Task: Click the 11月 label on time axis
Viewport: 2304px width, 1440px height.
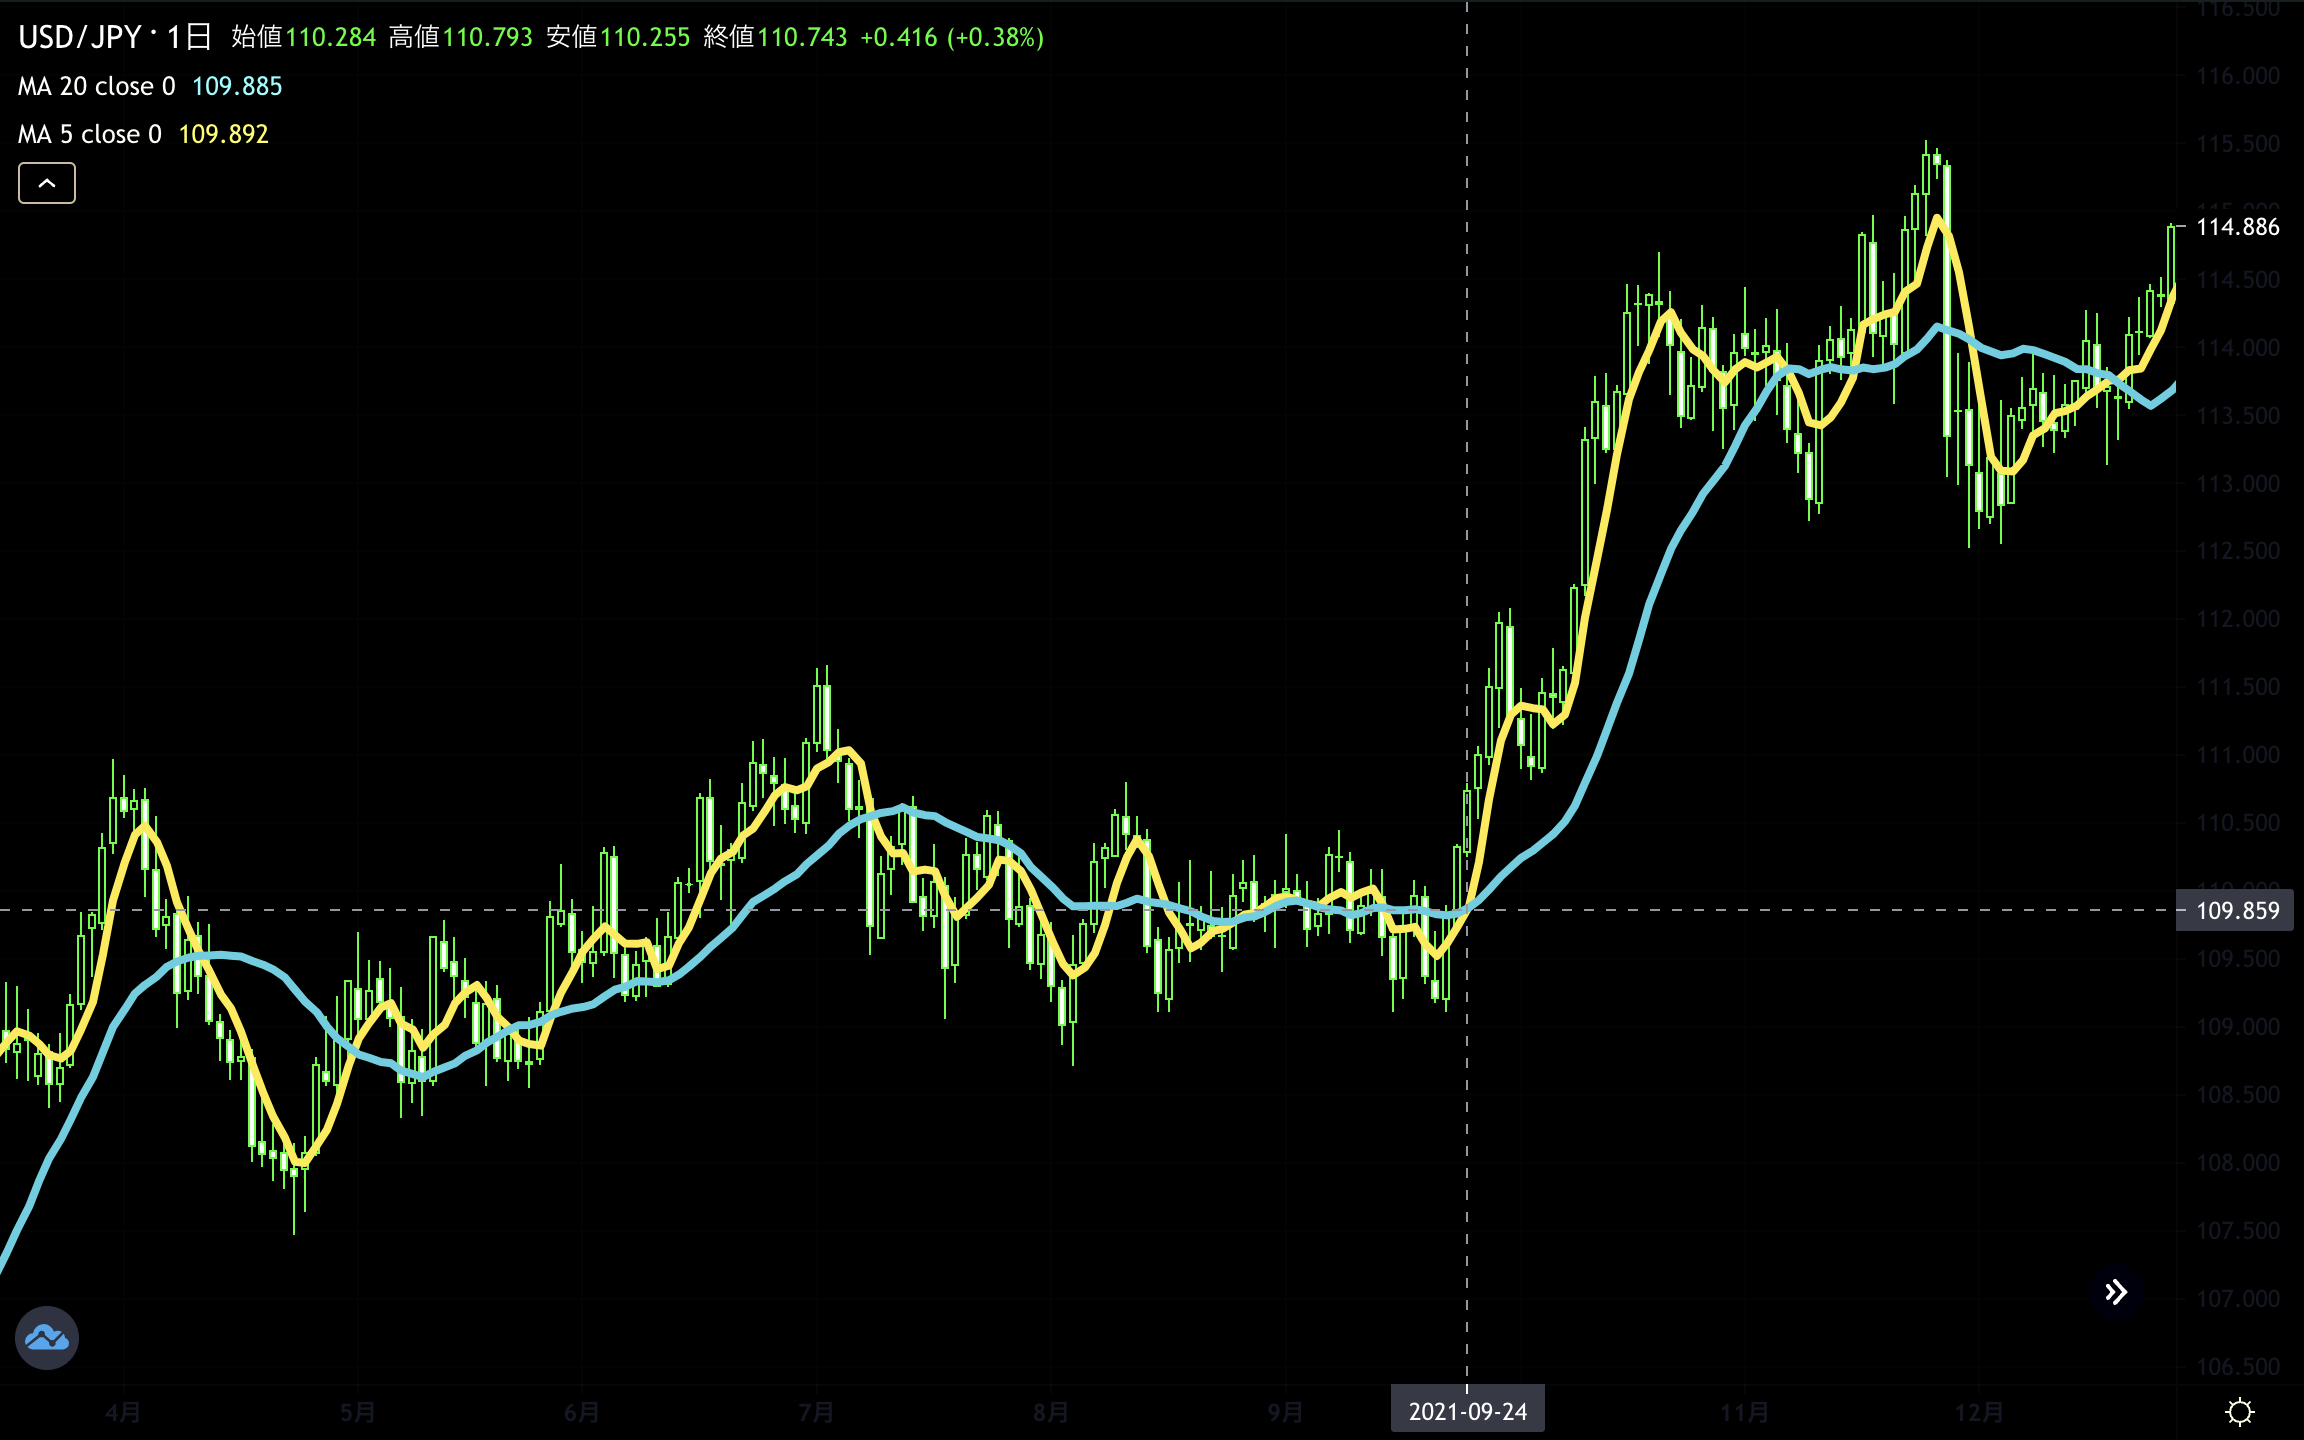Action: [x=1744, y=1412]
